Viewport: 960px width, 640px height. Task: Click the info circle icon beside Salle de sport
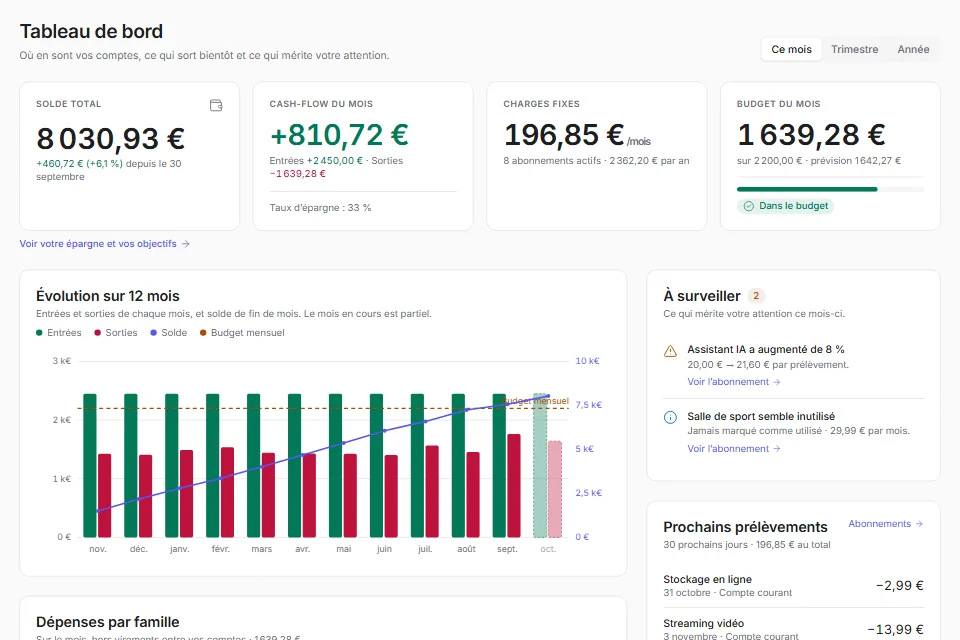click(670, 418)
